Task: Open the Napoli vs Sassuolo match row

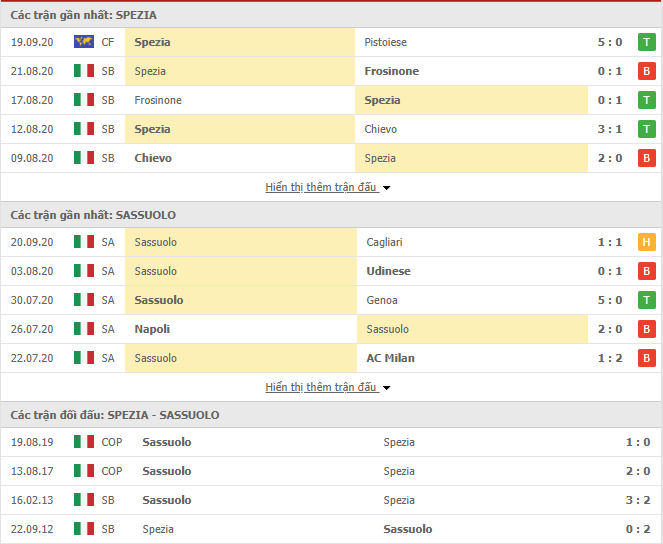Action: (x=331, y=329)
